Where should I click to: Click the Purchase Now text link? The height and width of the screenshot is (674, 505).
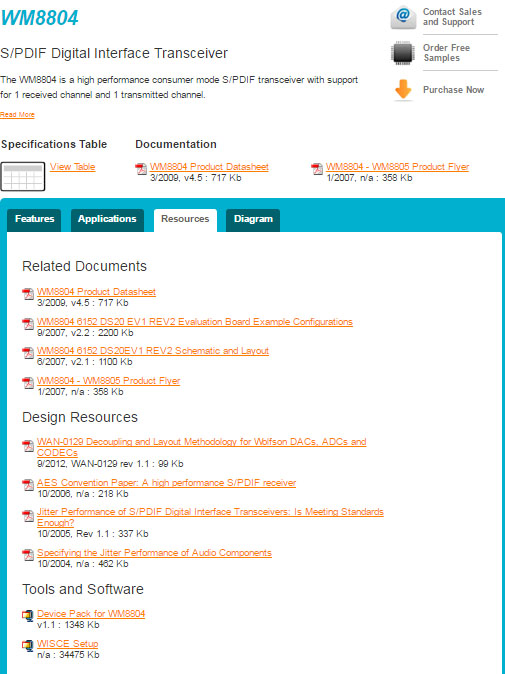(x=453, y=90)
